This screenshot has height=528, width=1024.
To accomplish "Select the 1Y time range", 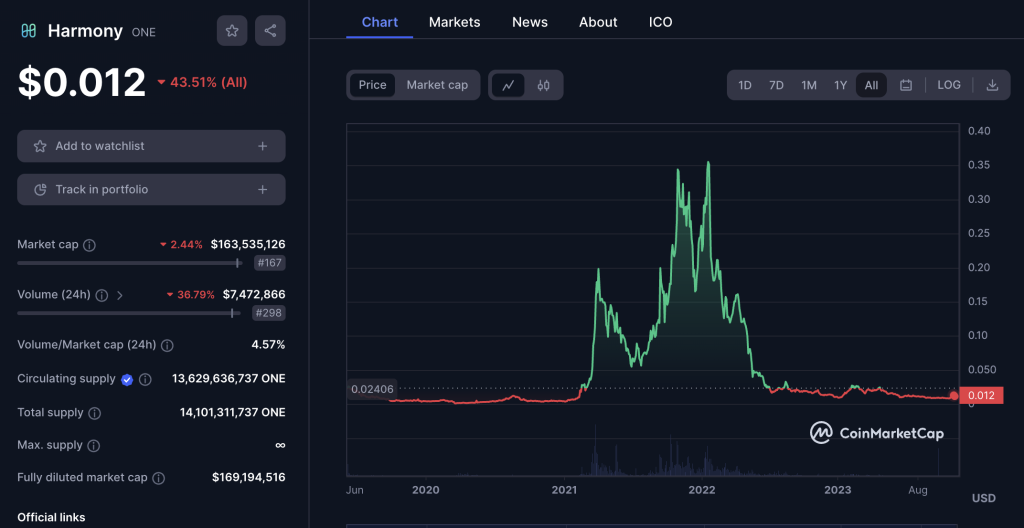I will 840,85.
